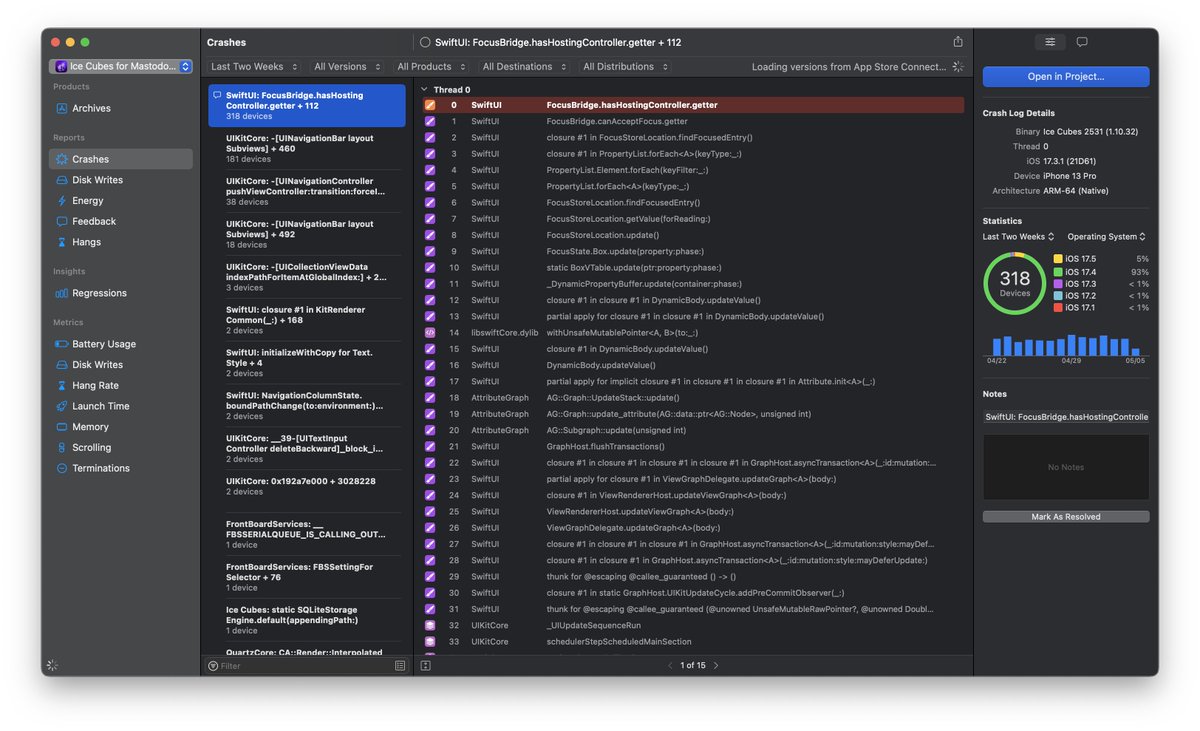The width and height of the screenshot is (1200, 731).
Task: Select the KitRendererCommon closure crash
Action: pyautogui.click(x=307, y=320)
